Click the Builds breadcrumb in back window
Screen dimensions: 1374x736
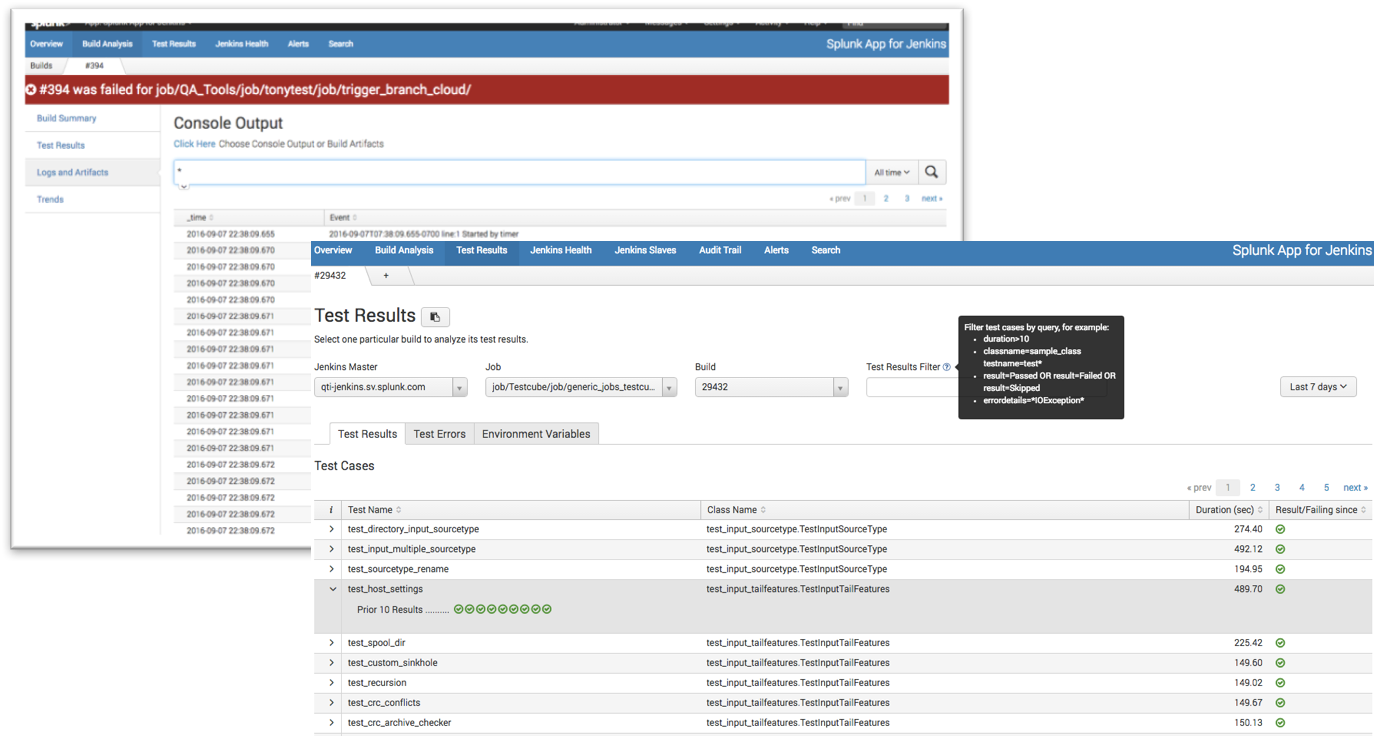41,65
